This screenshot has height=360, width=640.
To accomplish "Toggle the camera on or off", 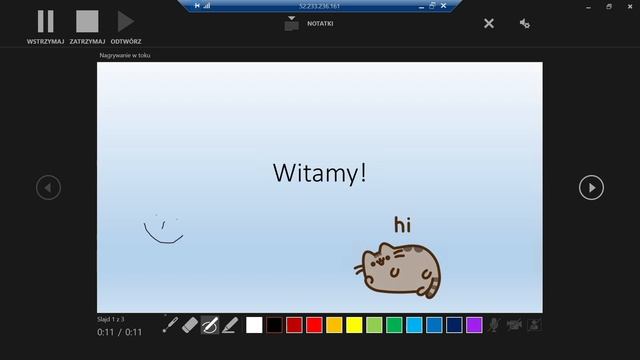I will click(x=514, y=325).
